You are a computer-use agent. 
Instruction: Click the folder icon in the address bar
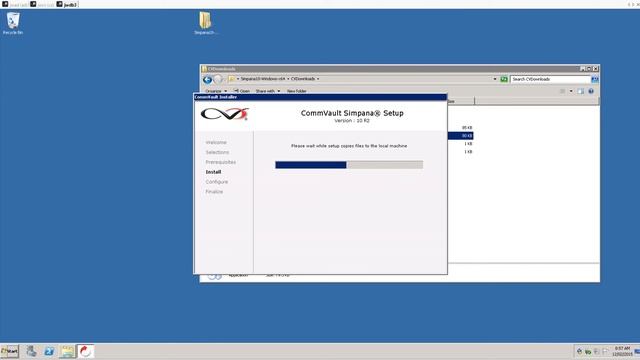[231, 79]
